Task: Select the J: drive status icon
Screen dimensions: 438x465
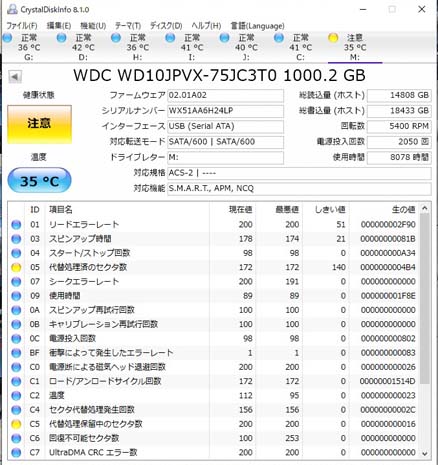Action: click(x=224, y=38)
